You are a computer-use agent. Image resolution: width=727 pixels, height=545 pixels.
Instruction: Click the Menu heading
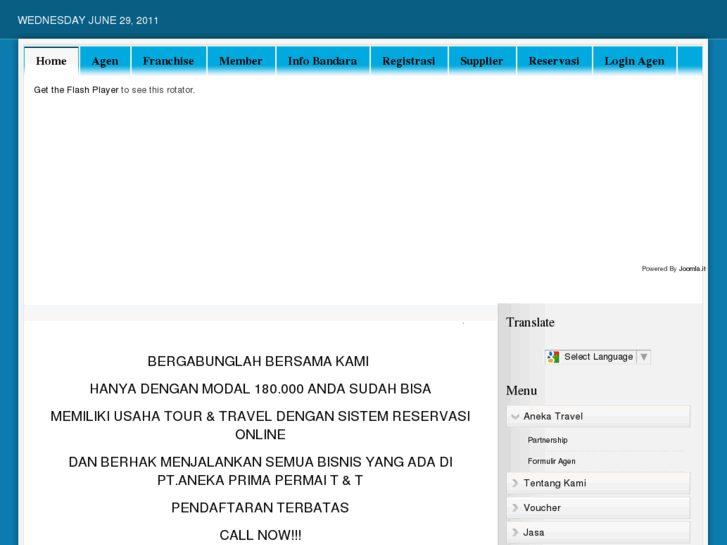click(x=521, y=391)
